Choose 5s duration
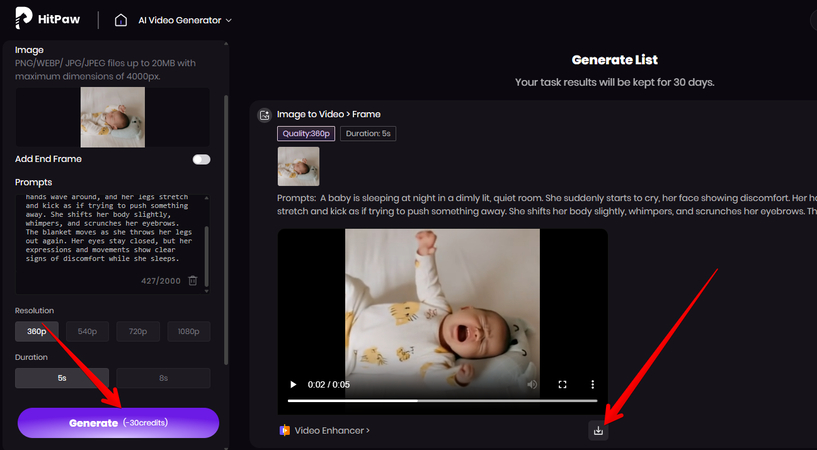 click(x=62, y=378)
